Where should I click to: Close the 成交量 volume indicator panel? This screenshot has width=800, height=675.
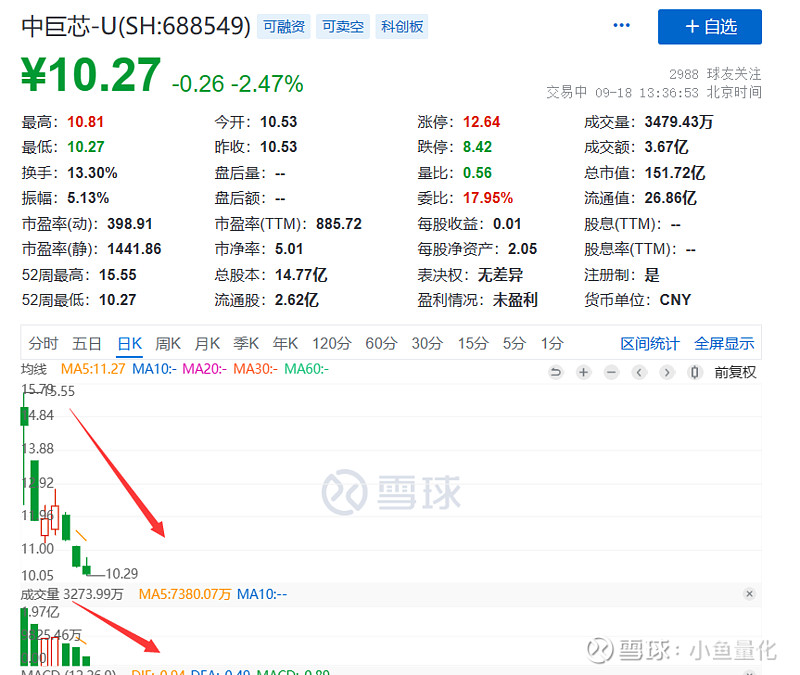click(749, 593)
